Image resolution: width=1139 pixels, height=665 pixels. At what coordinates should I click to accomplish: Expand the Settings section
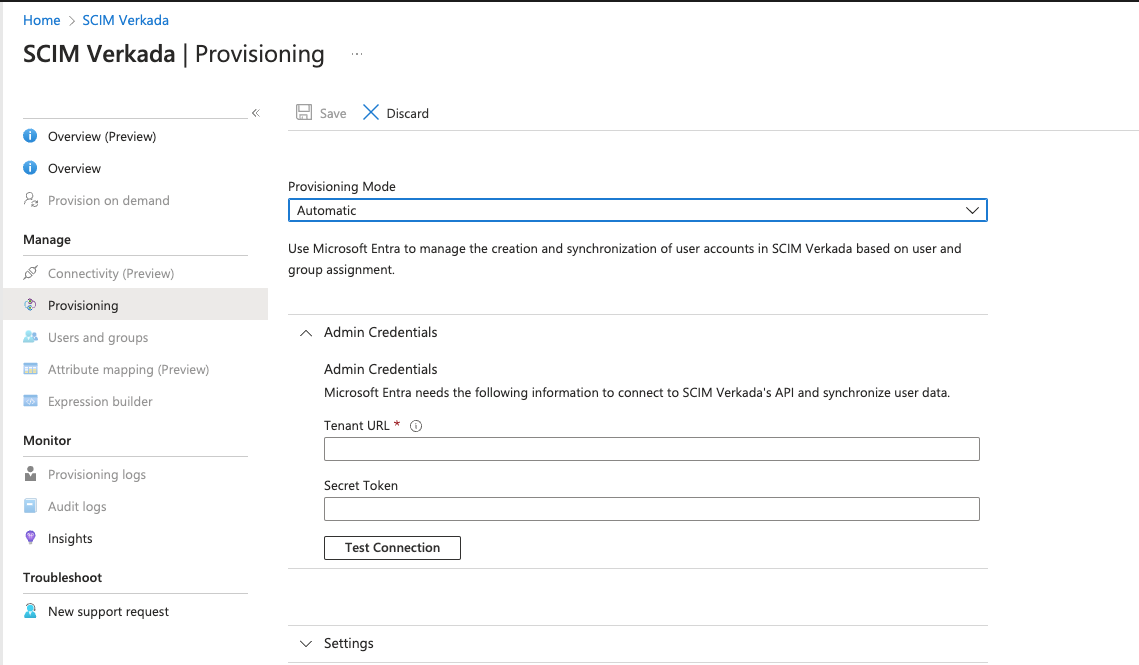306,643
